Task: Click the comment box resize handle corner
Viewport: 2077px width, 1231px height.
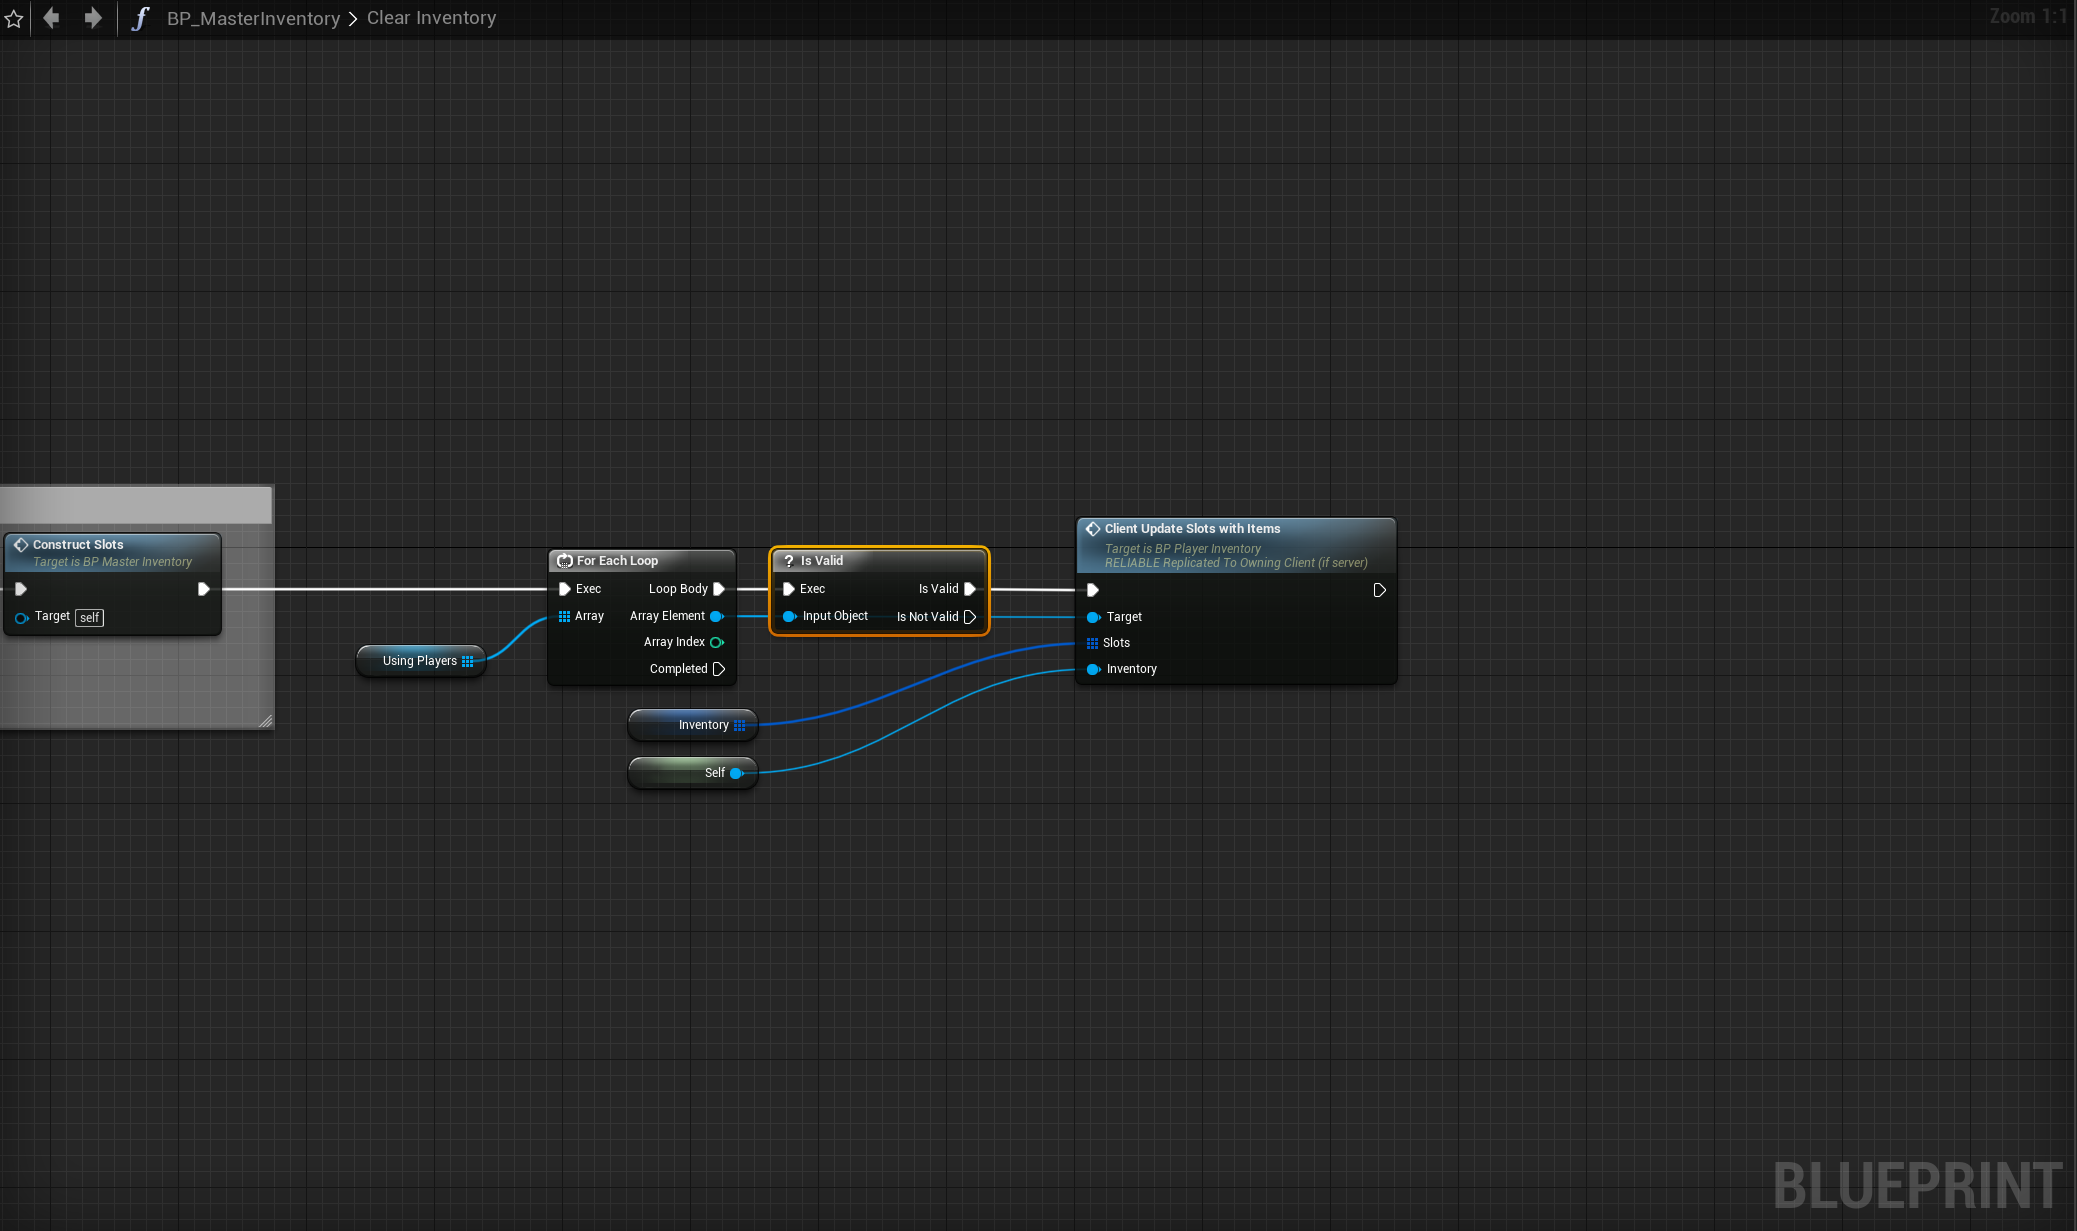Action: coord(265,720)
